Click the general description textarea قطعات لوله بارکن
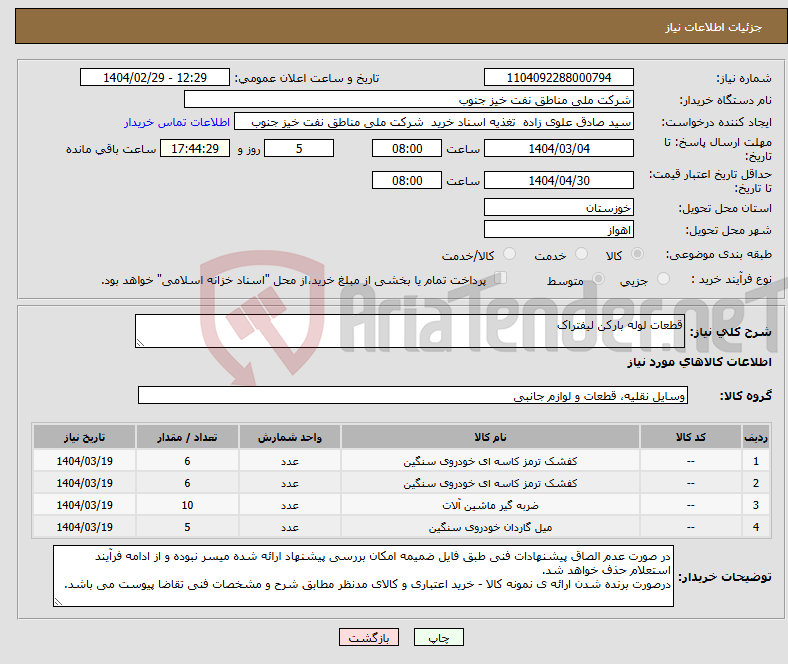This screenshot has height=664, width=788. (410, 331)
